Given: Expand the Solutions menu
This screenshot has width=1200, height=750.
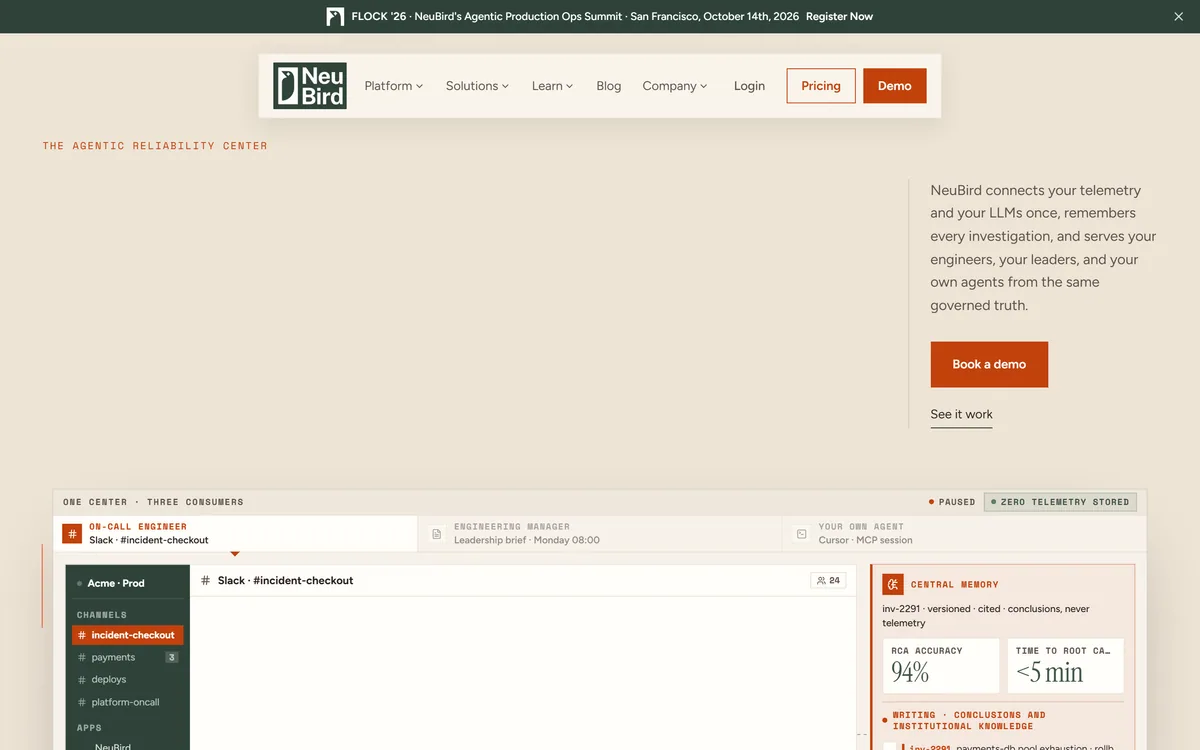Looking at the screenshot, I should coord(477,86).
